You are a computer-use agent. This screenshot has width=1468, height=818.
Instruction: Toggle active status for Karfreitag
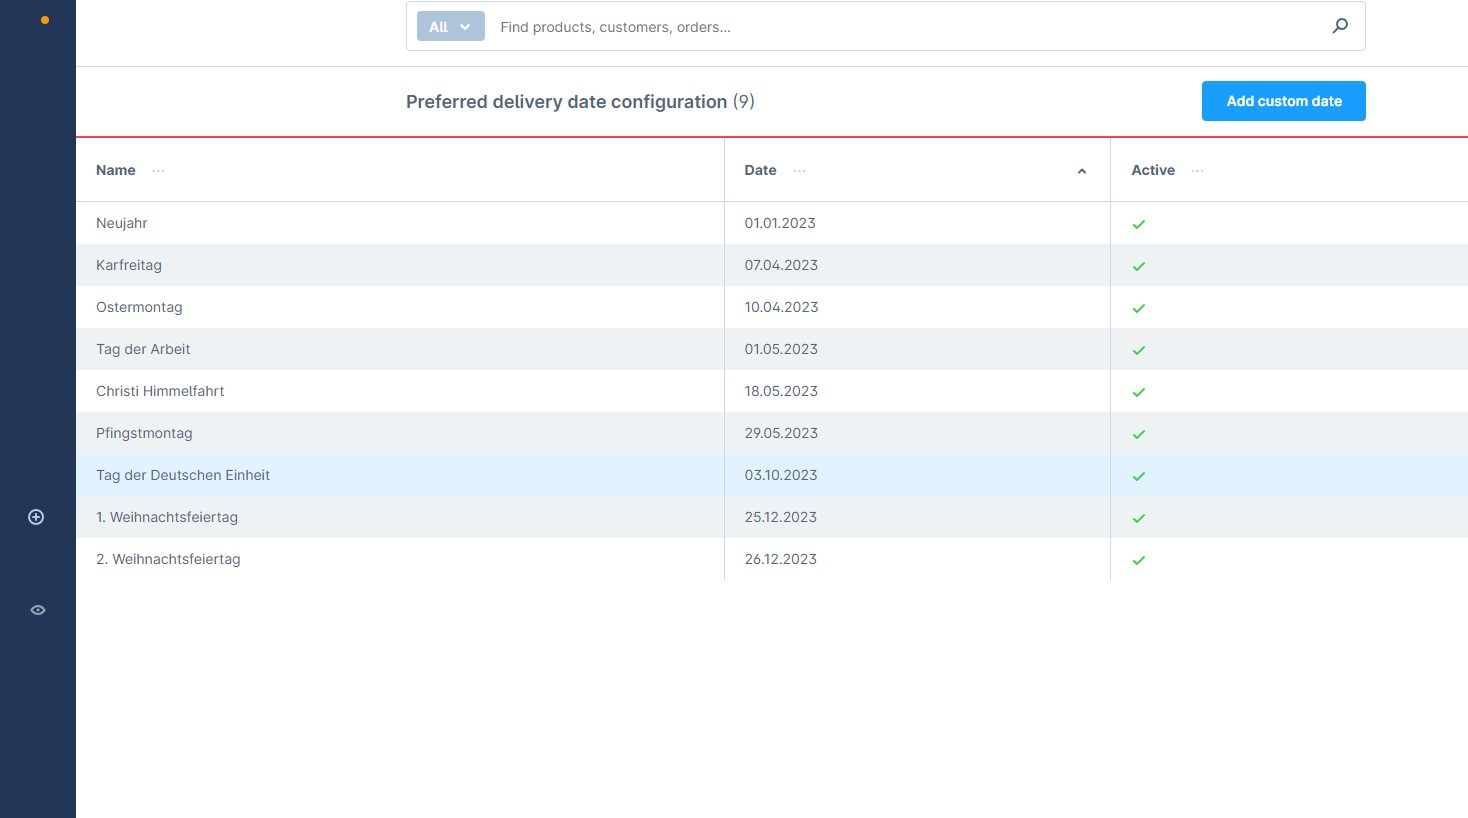click(1139, 266)
